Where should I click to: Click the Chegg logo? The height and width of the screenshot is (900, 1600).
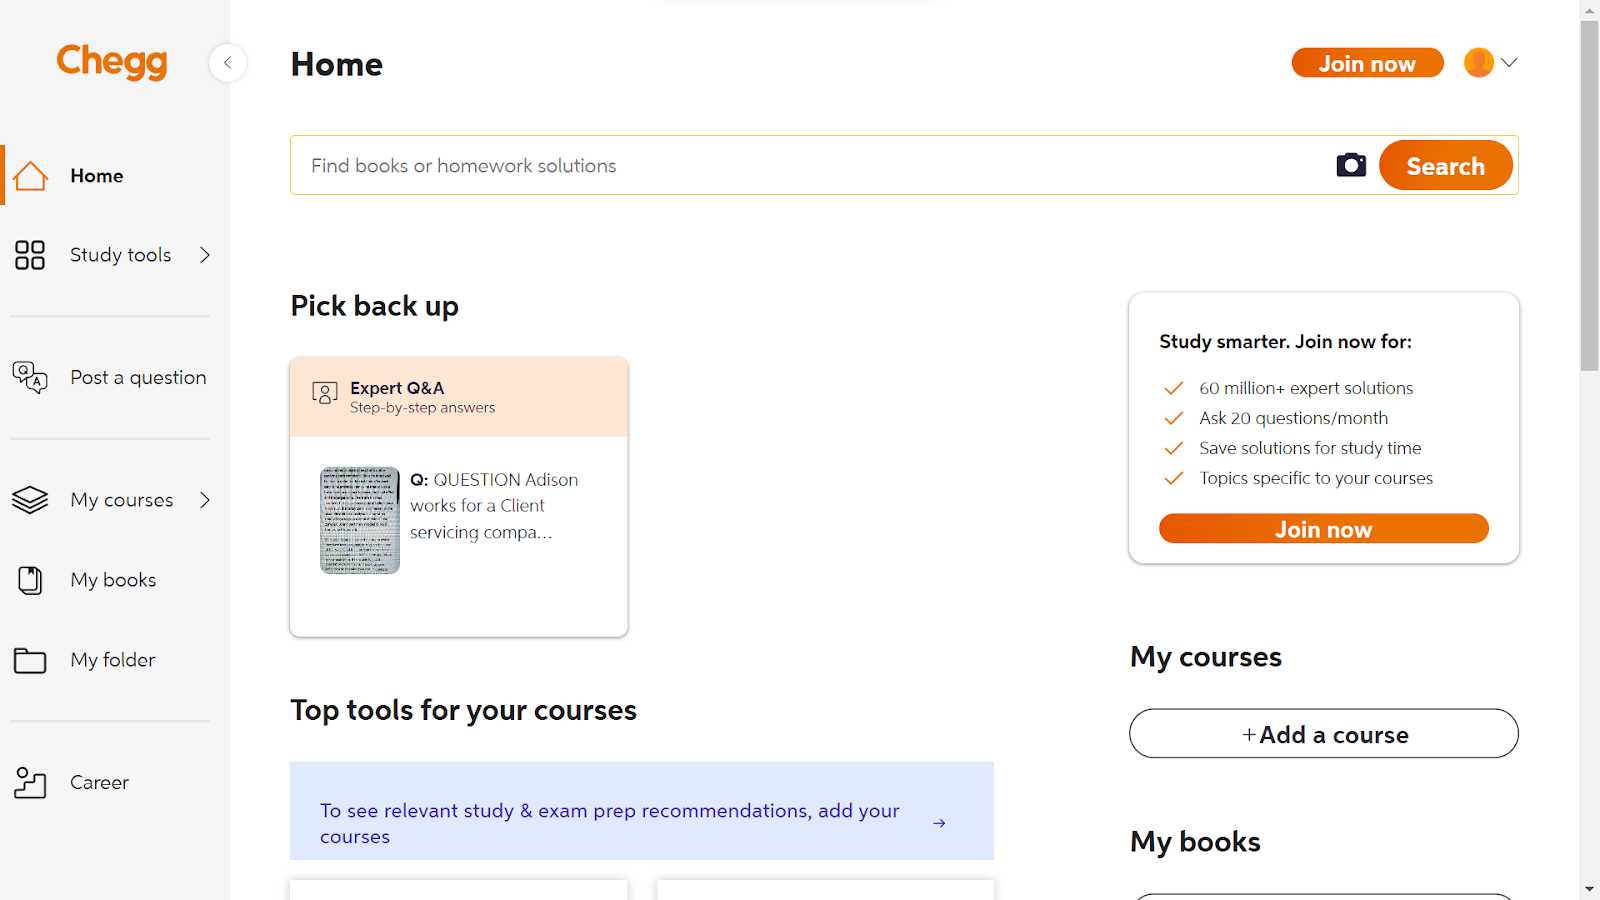[112, 62]
